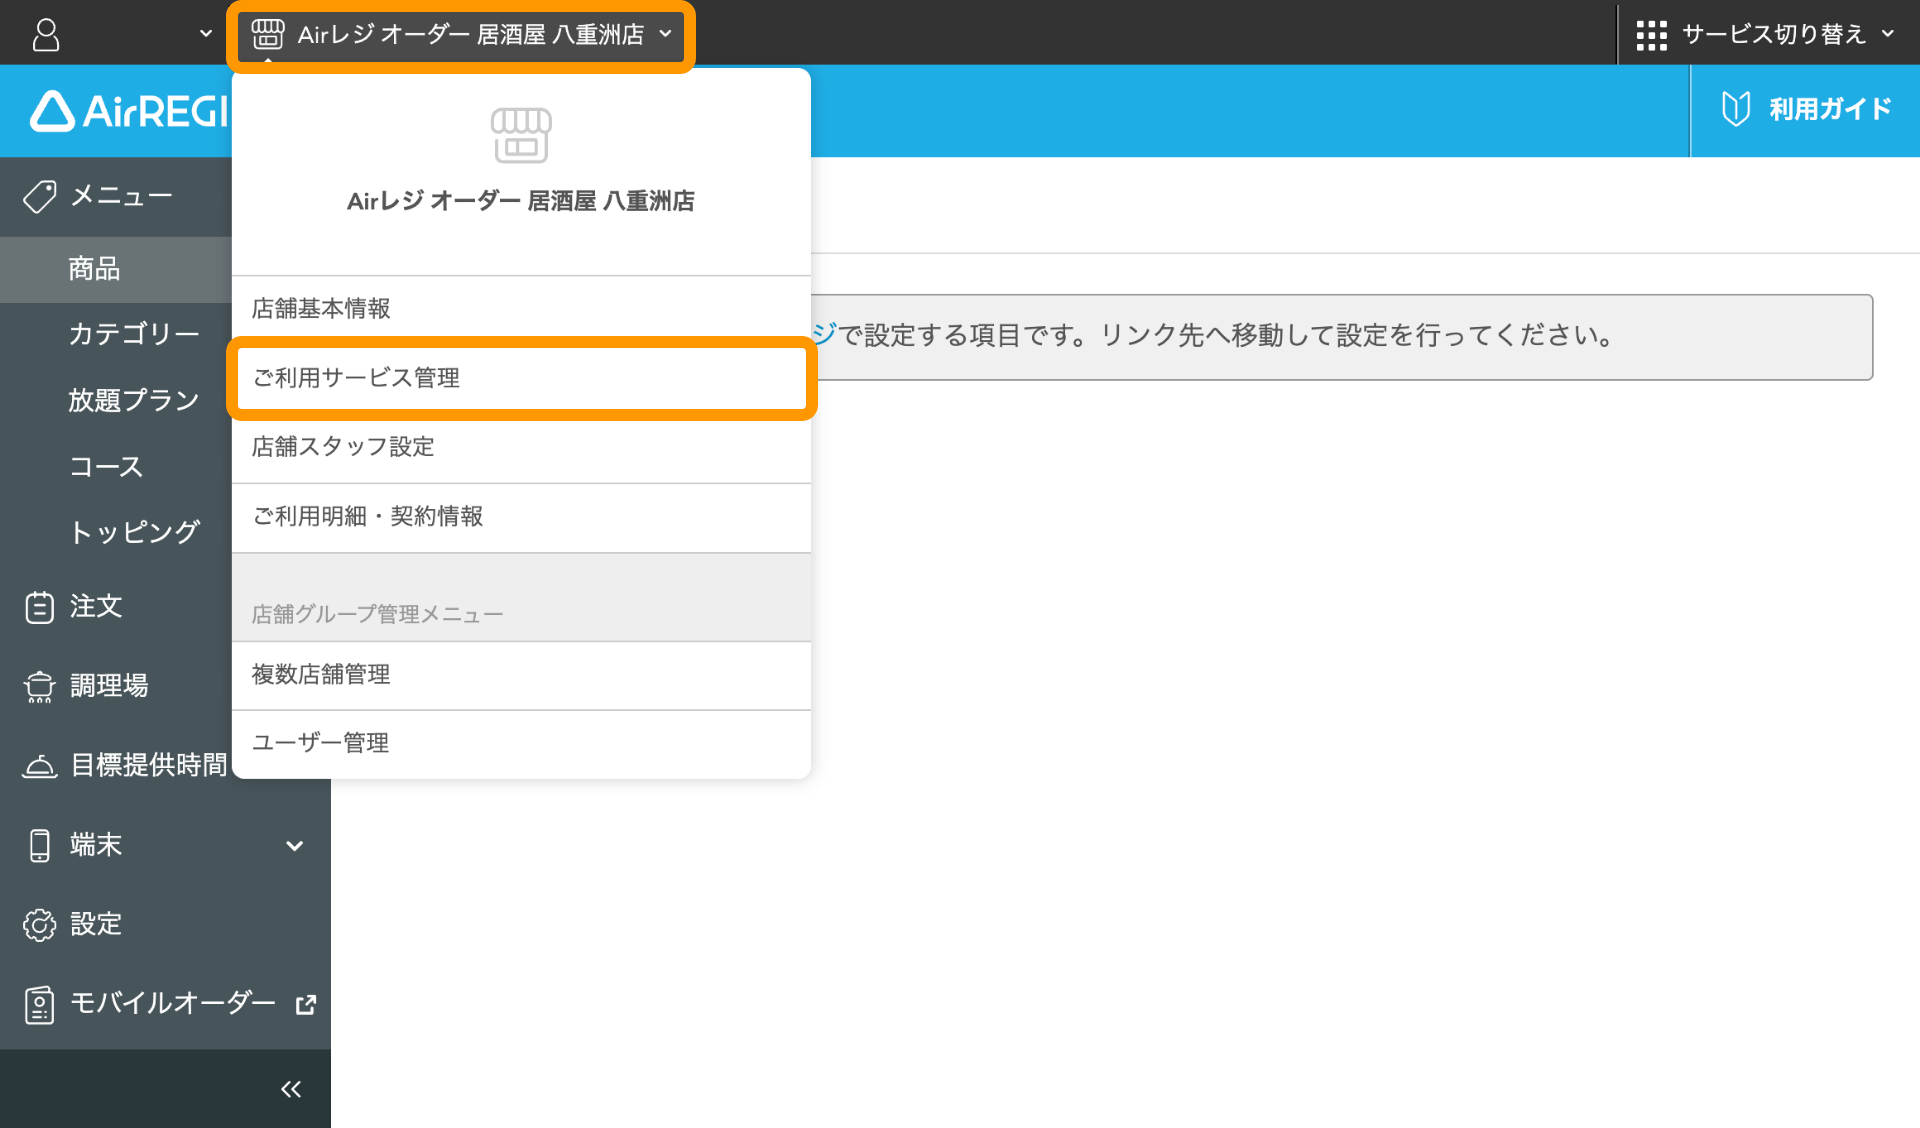Image resolution: width=1920 pixels, height=1128 pixels.
Task: Click the メニュー sidebar heading text
Action: tap(121, 196)
